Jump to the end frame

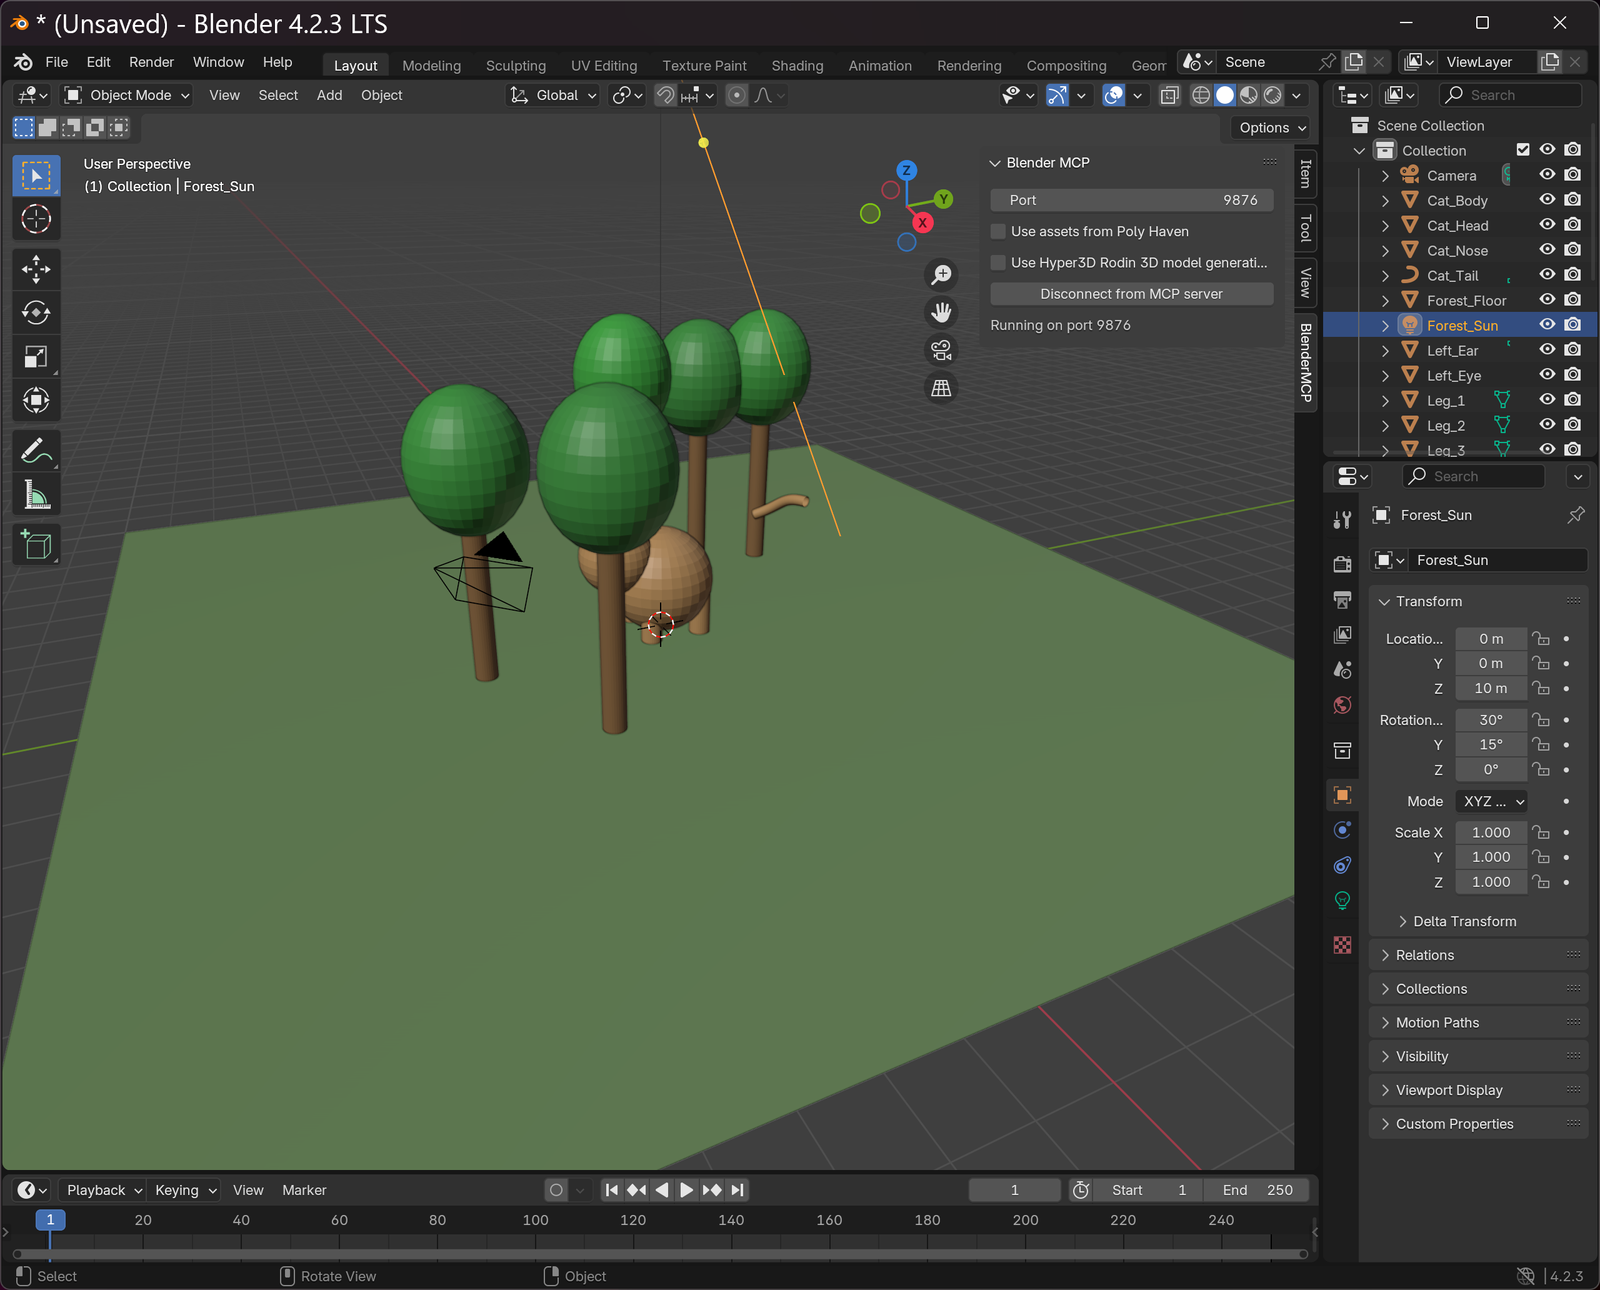(x=737, y=1190)
